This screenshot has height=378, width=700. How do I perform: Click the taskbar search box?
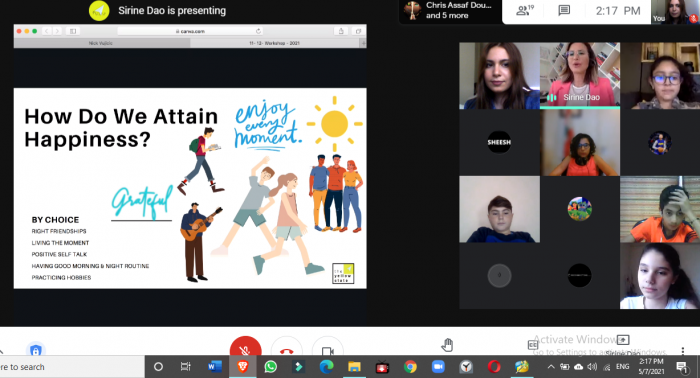tap(71, 367)
